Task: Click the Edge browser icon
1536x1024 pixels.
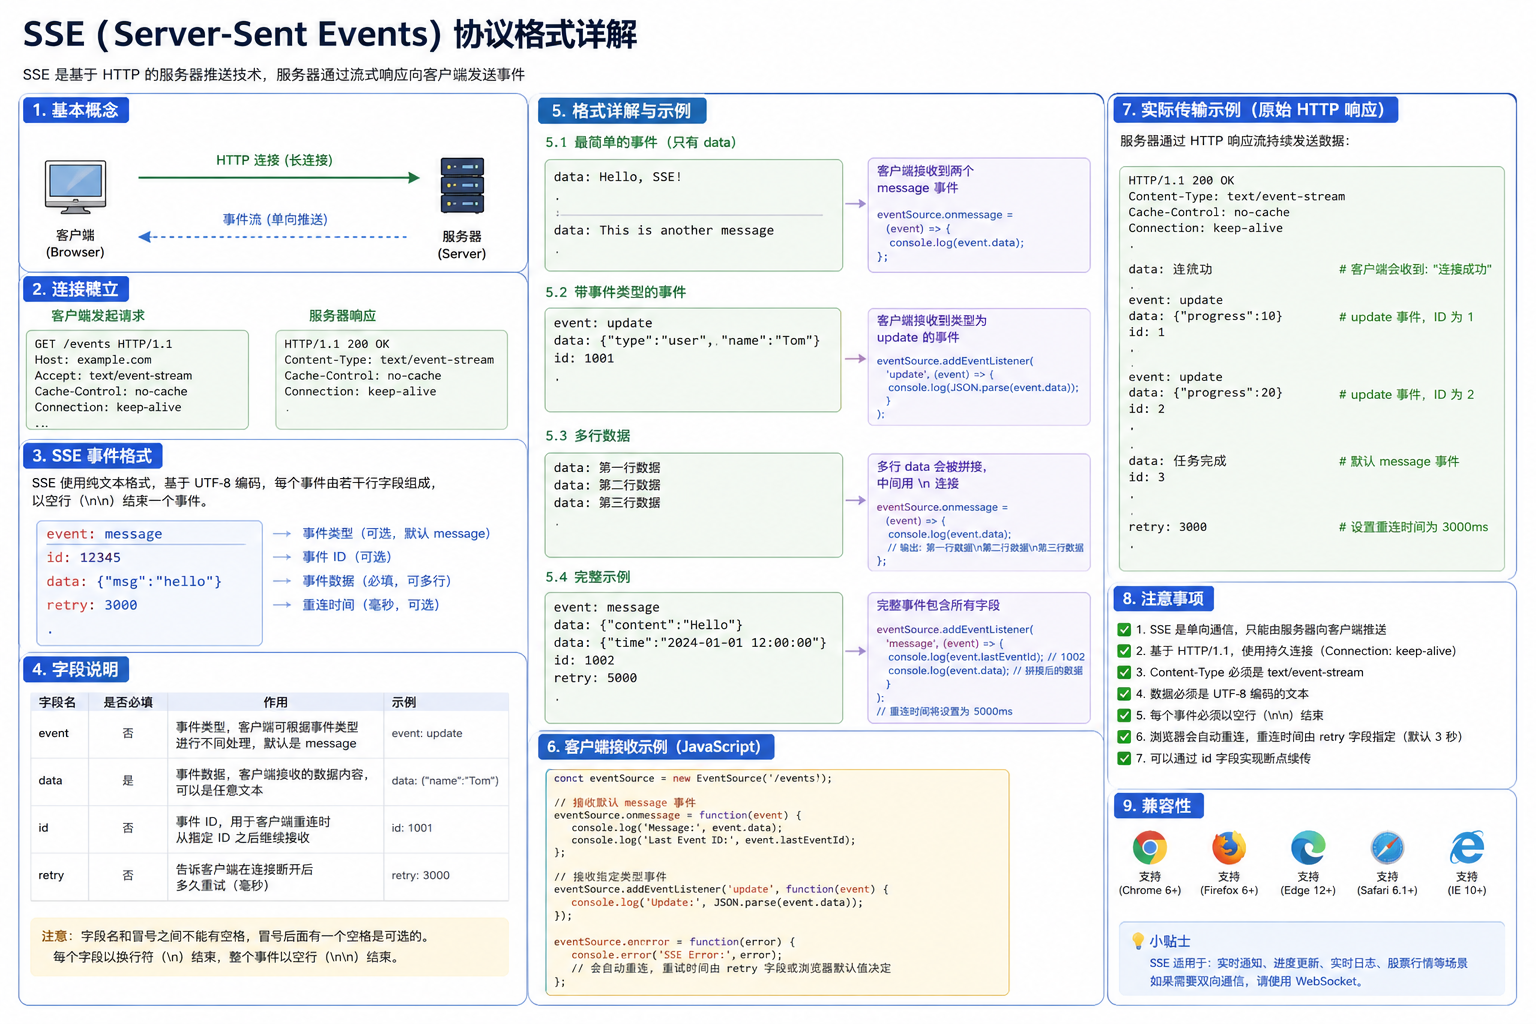Action: 1308,848
